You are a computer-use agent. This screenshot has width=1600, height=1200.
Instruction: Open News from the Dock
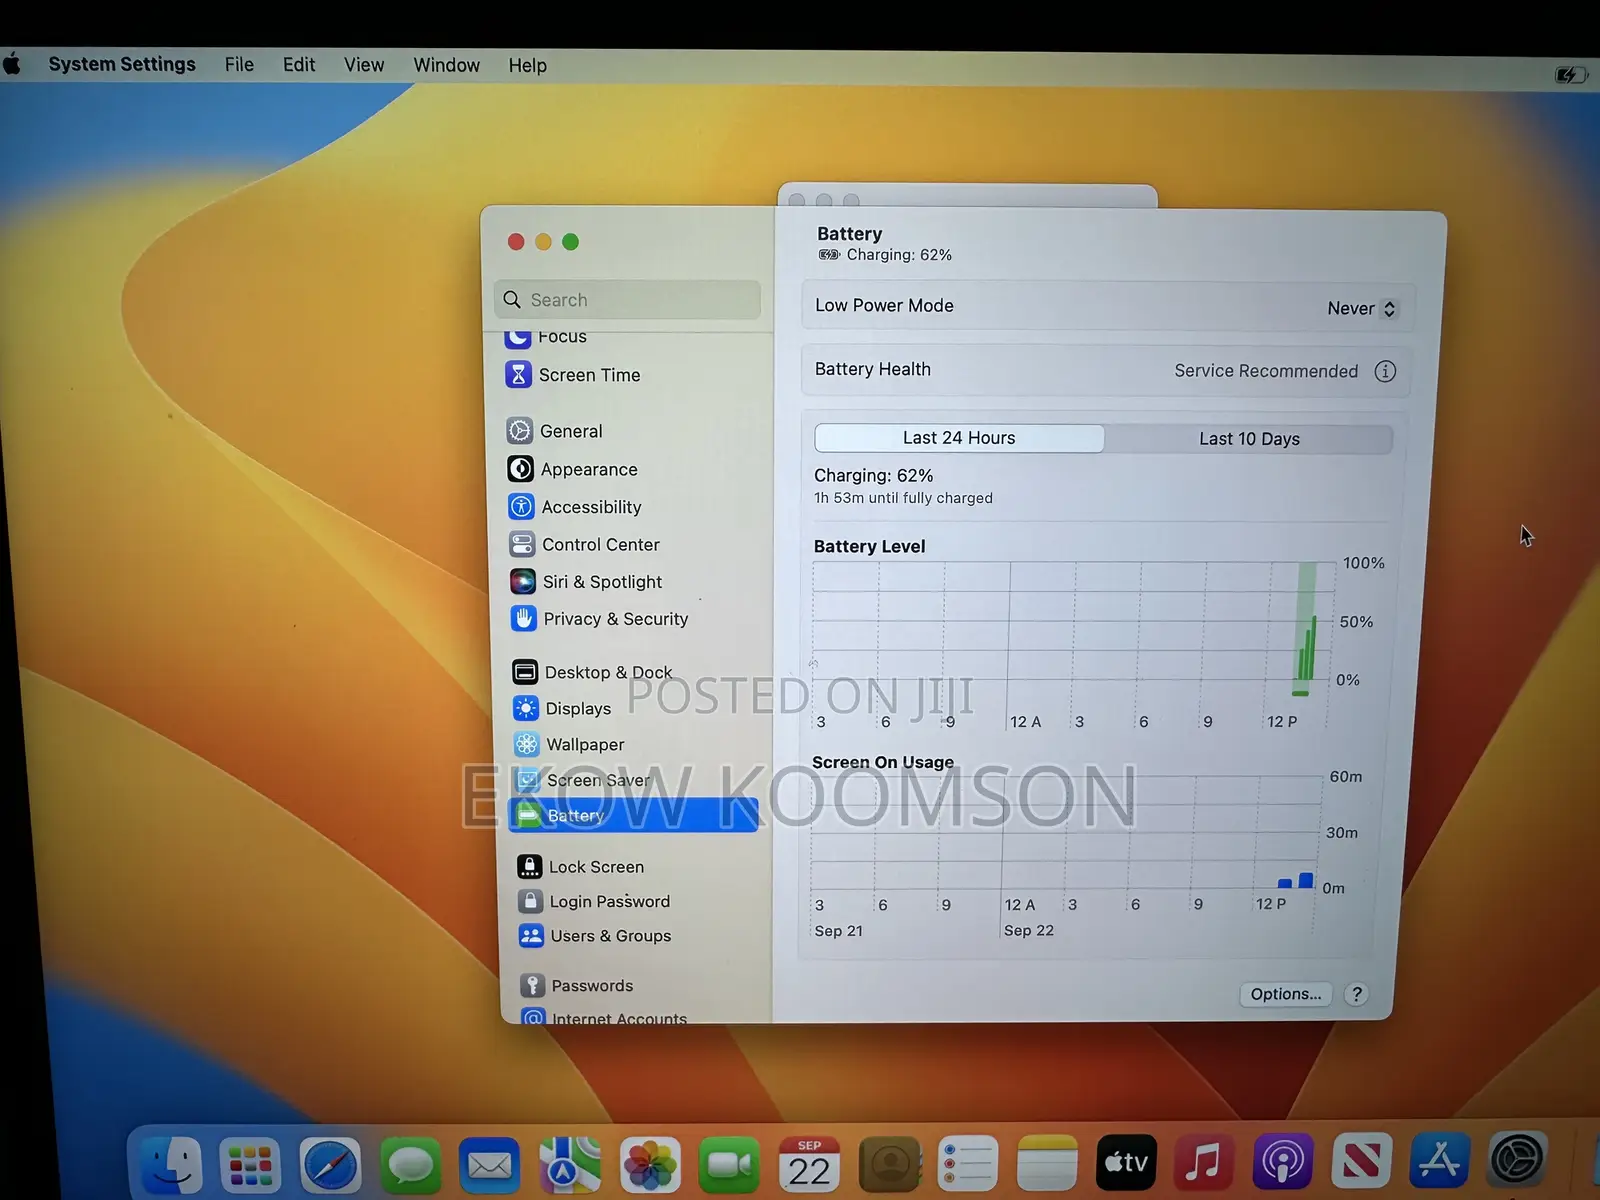1362,1161
